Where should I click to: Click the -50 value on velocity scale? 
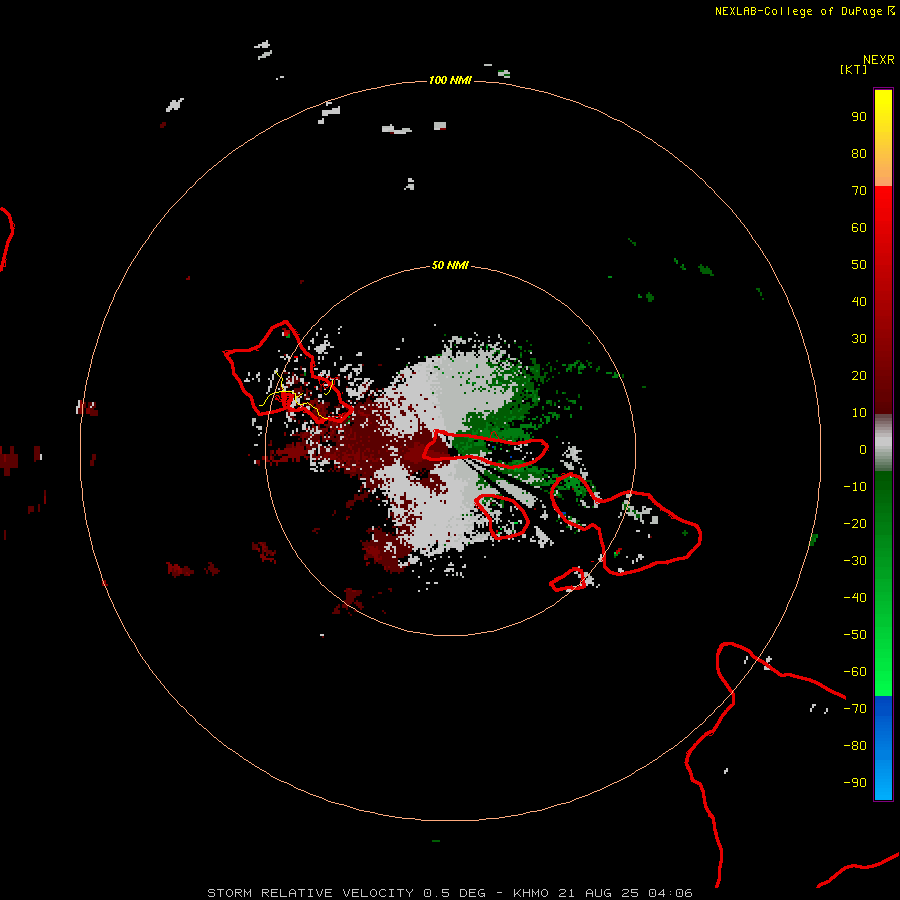click(x=855, y=635)
